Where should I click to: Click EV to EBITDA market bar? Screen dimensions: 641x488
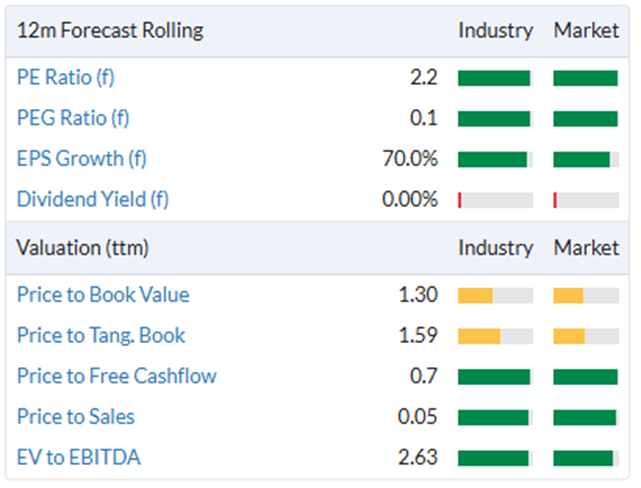pyautogui.click(x=586, y=458)
